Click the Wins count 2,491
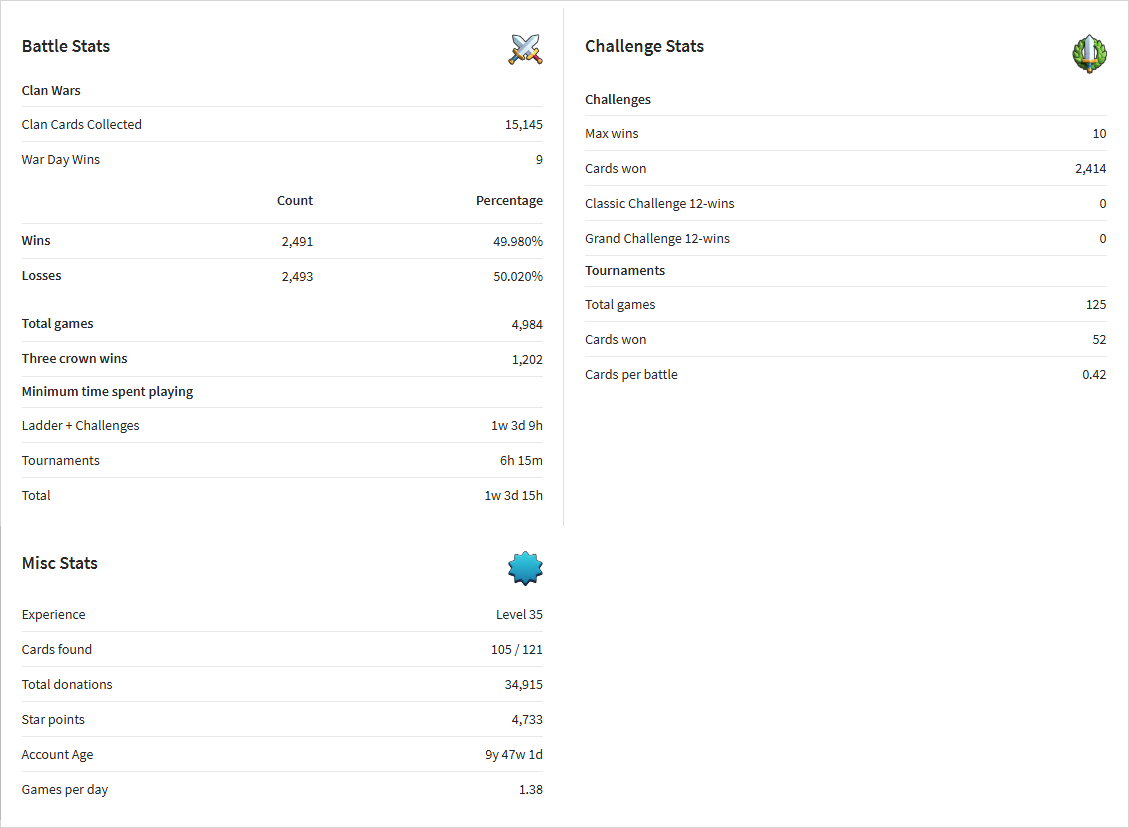This screenshot has width=1129, height=828. [297, 241]
